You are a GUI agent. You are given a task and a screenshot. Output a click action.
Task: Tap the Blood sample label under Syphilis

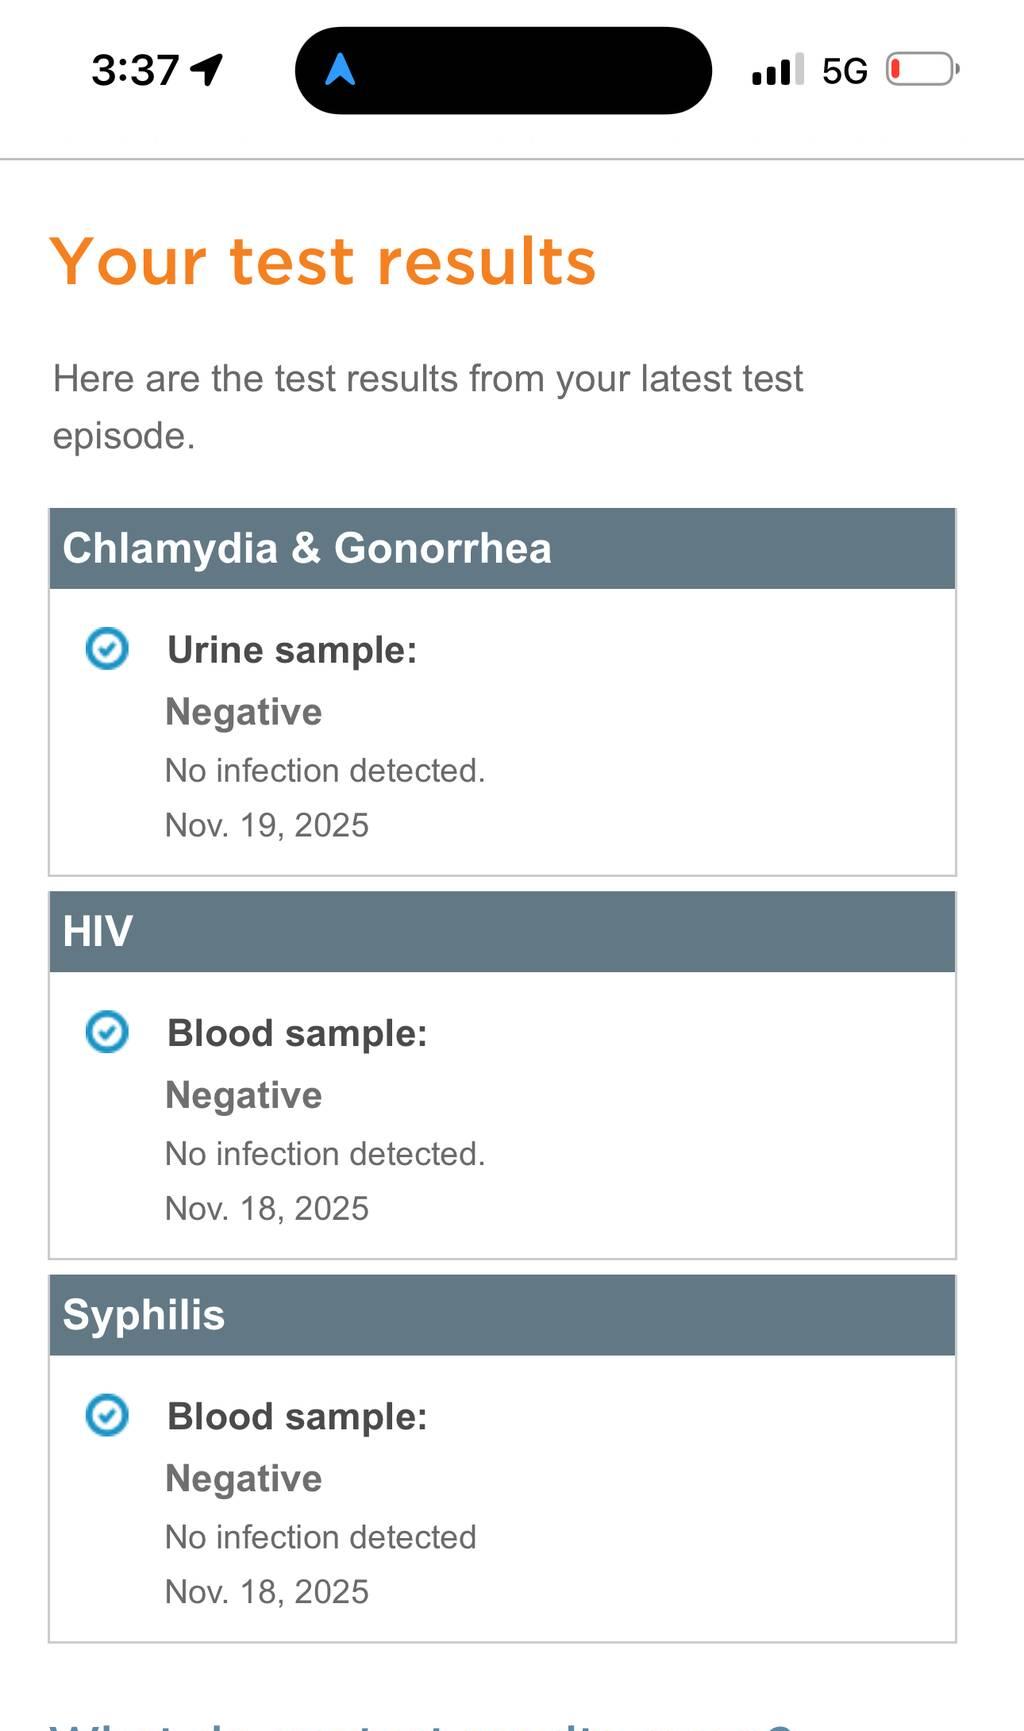tap(297, 1416)
